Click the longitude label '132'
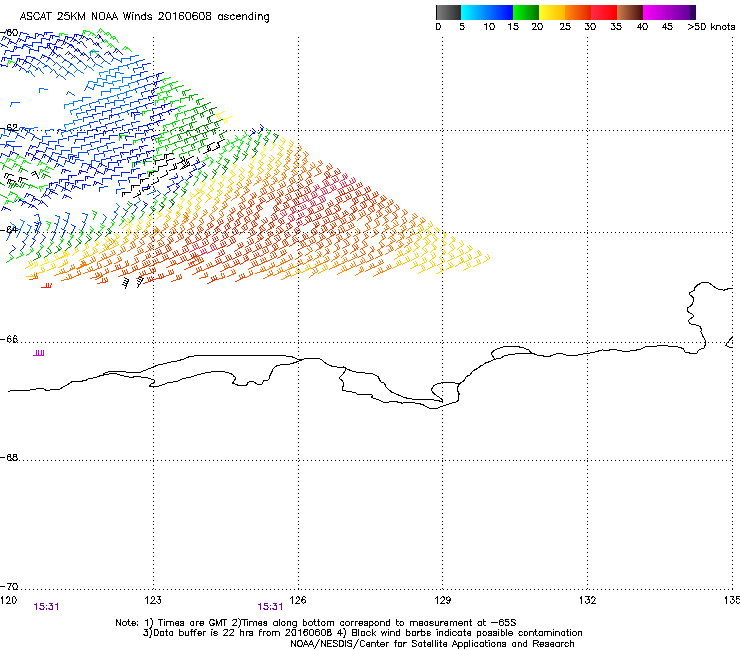The width and height of the screenshot is (740, 650). click(588, 600)
